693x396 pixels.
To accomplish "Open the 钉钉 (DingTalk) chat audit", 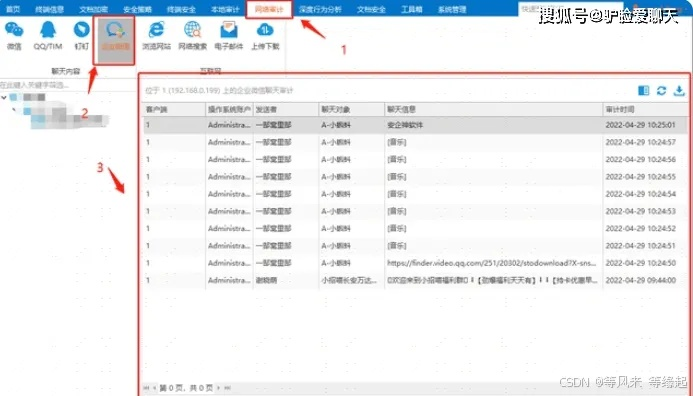I will 81,36.
